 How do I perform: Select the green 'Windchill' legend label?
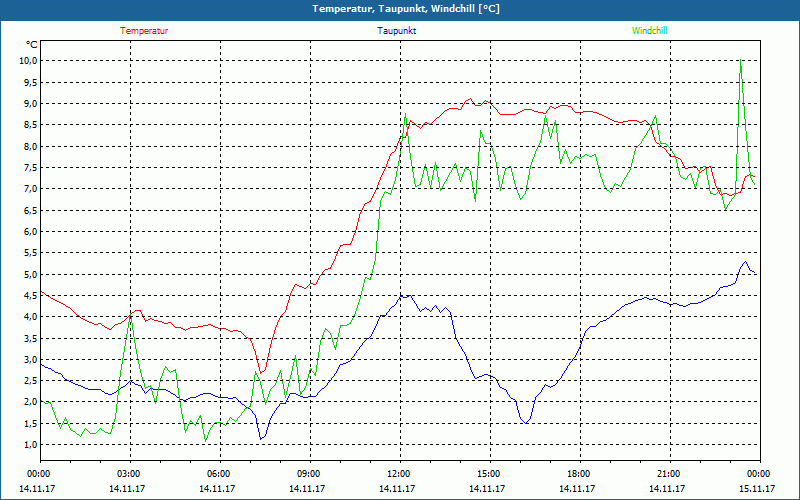tap(649, 31)
